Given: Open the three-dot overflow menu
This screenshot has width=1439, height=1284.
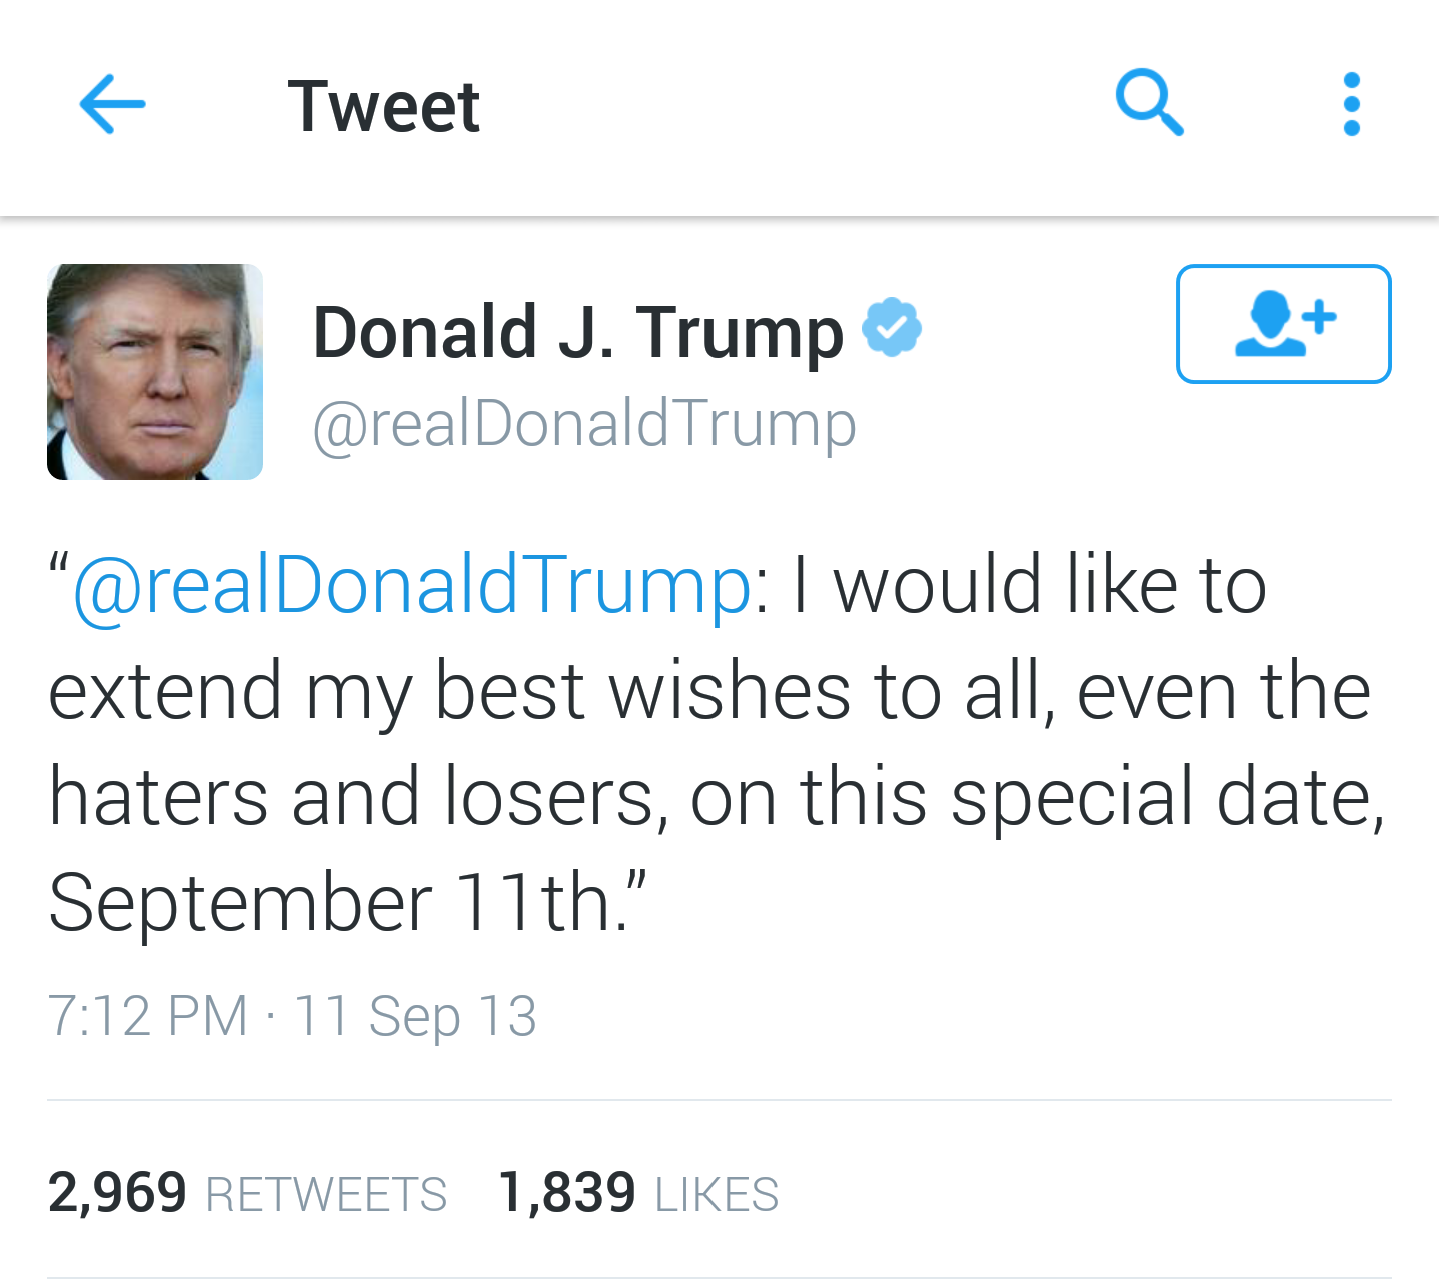Looking at the screenshot, I should click(1351, 103).
